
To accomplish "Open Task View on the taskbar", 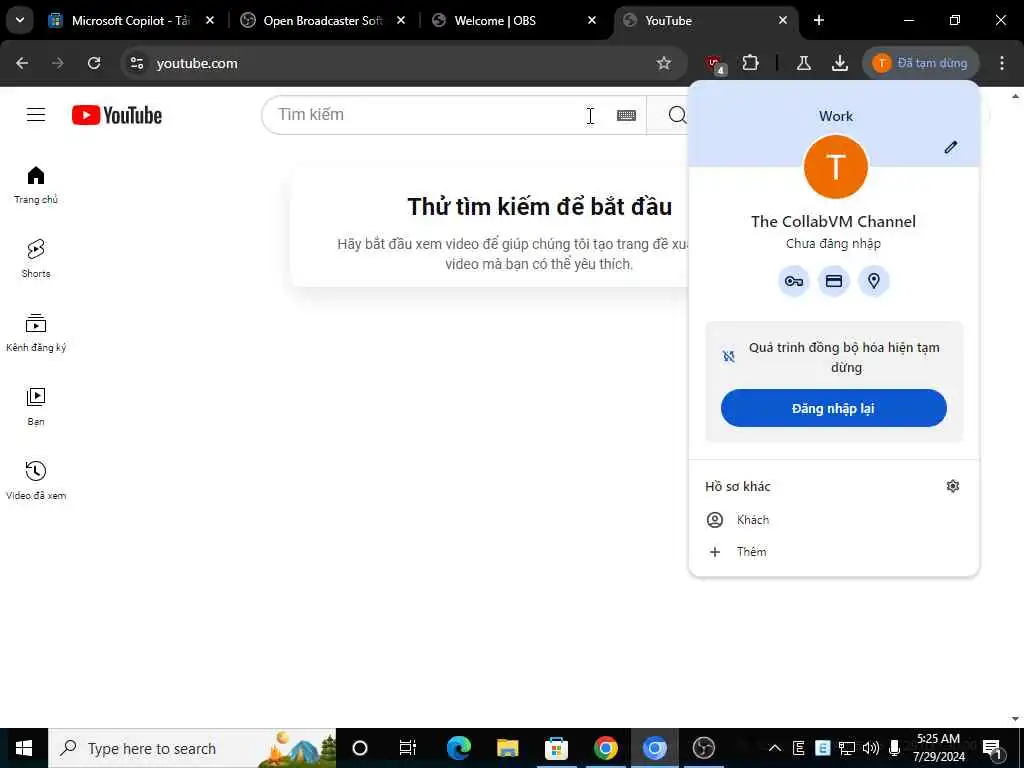I will tap(408, 748).
